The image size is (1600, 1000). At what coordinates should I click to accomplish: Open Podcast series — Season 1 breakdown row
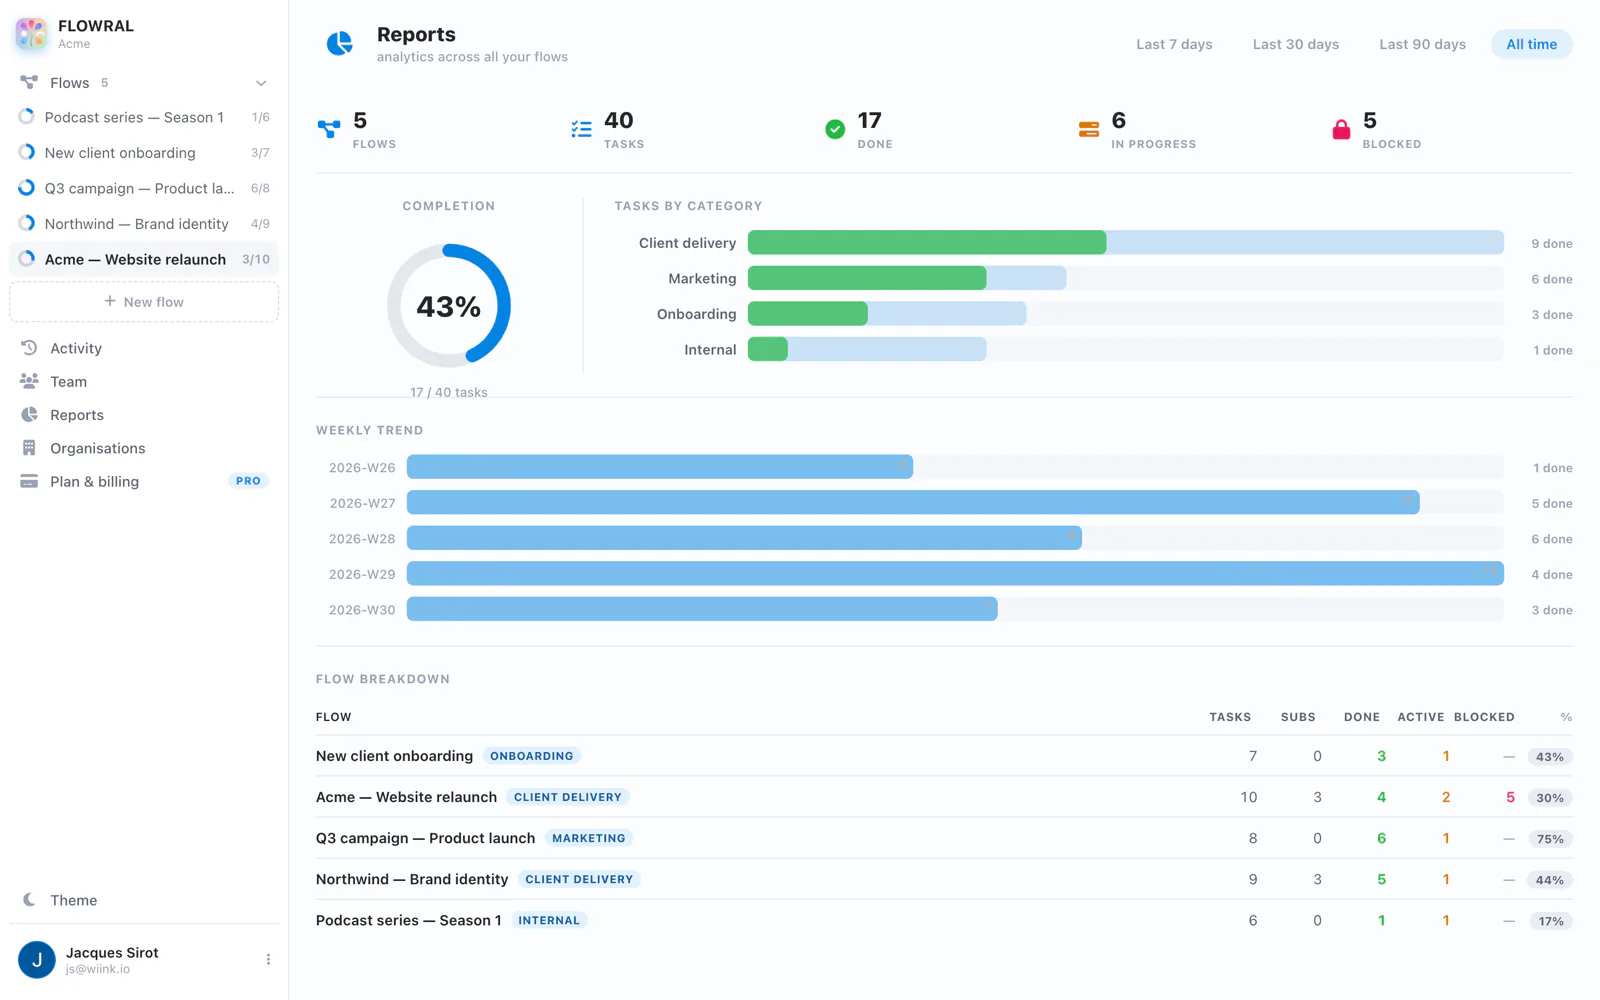click(x=944, y=920)
